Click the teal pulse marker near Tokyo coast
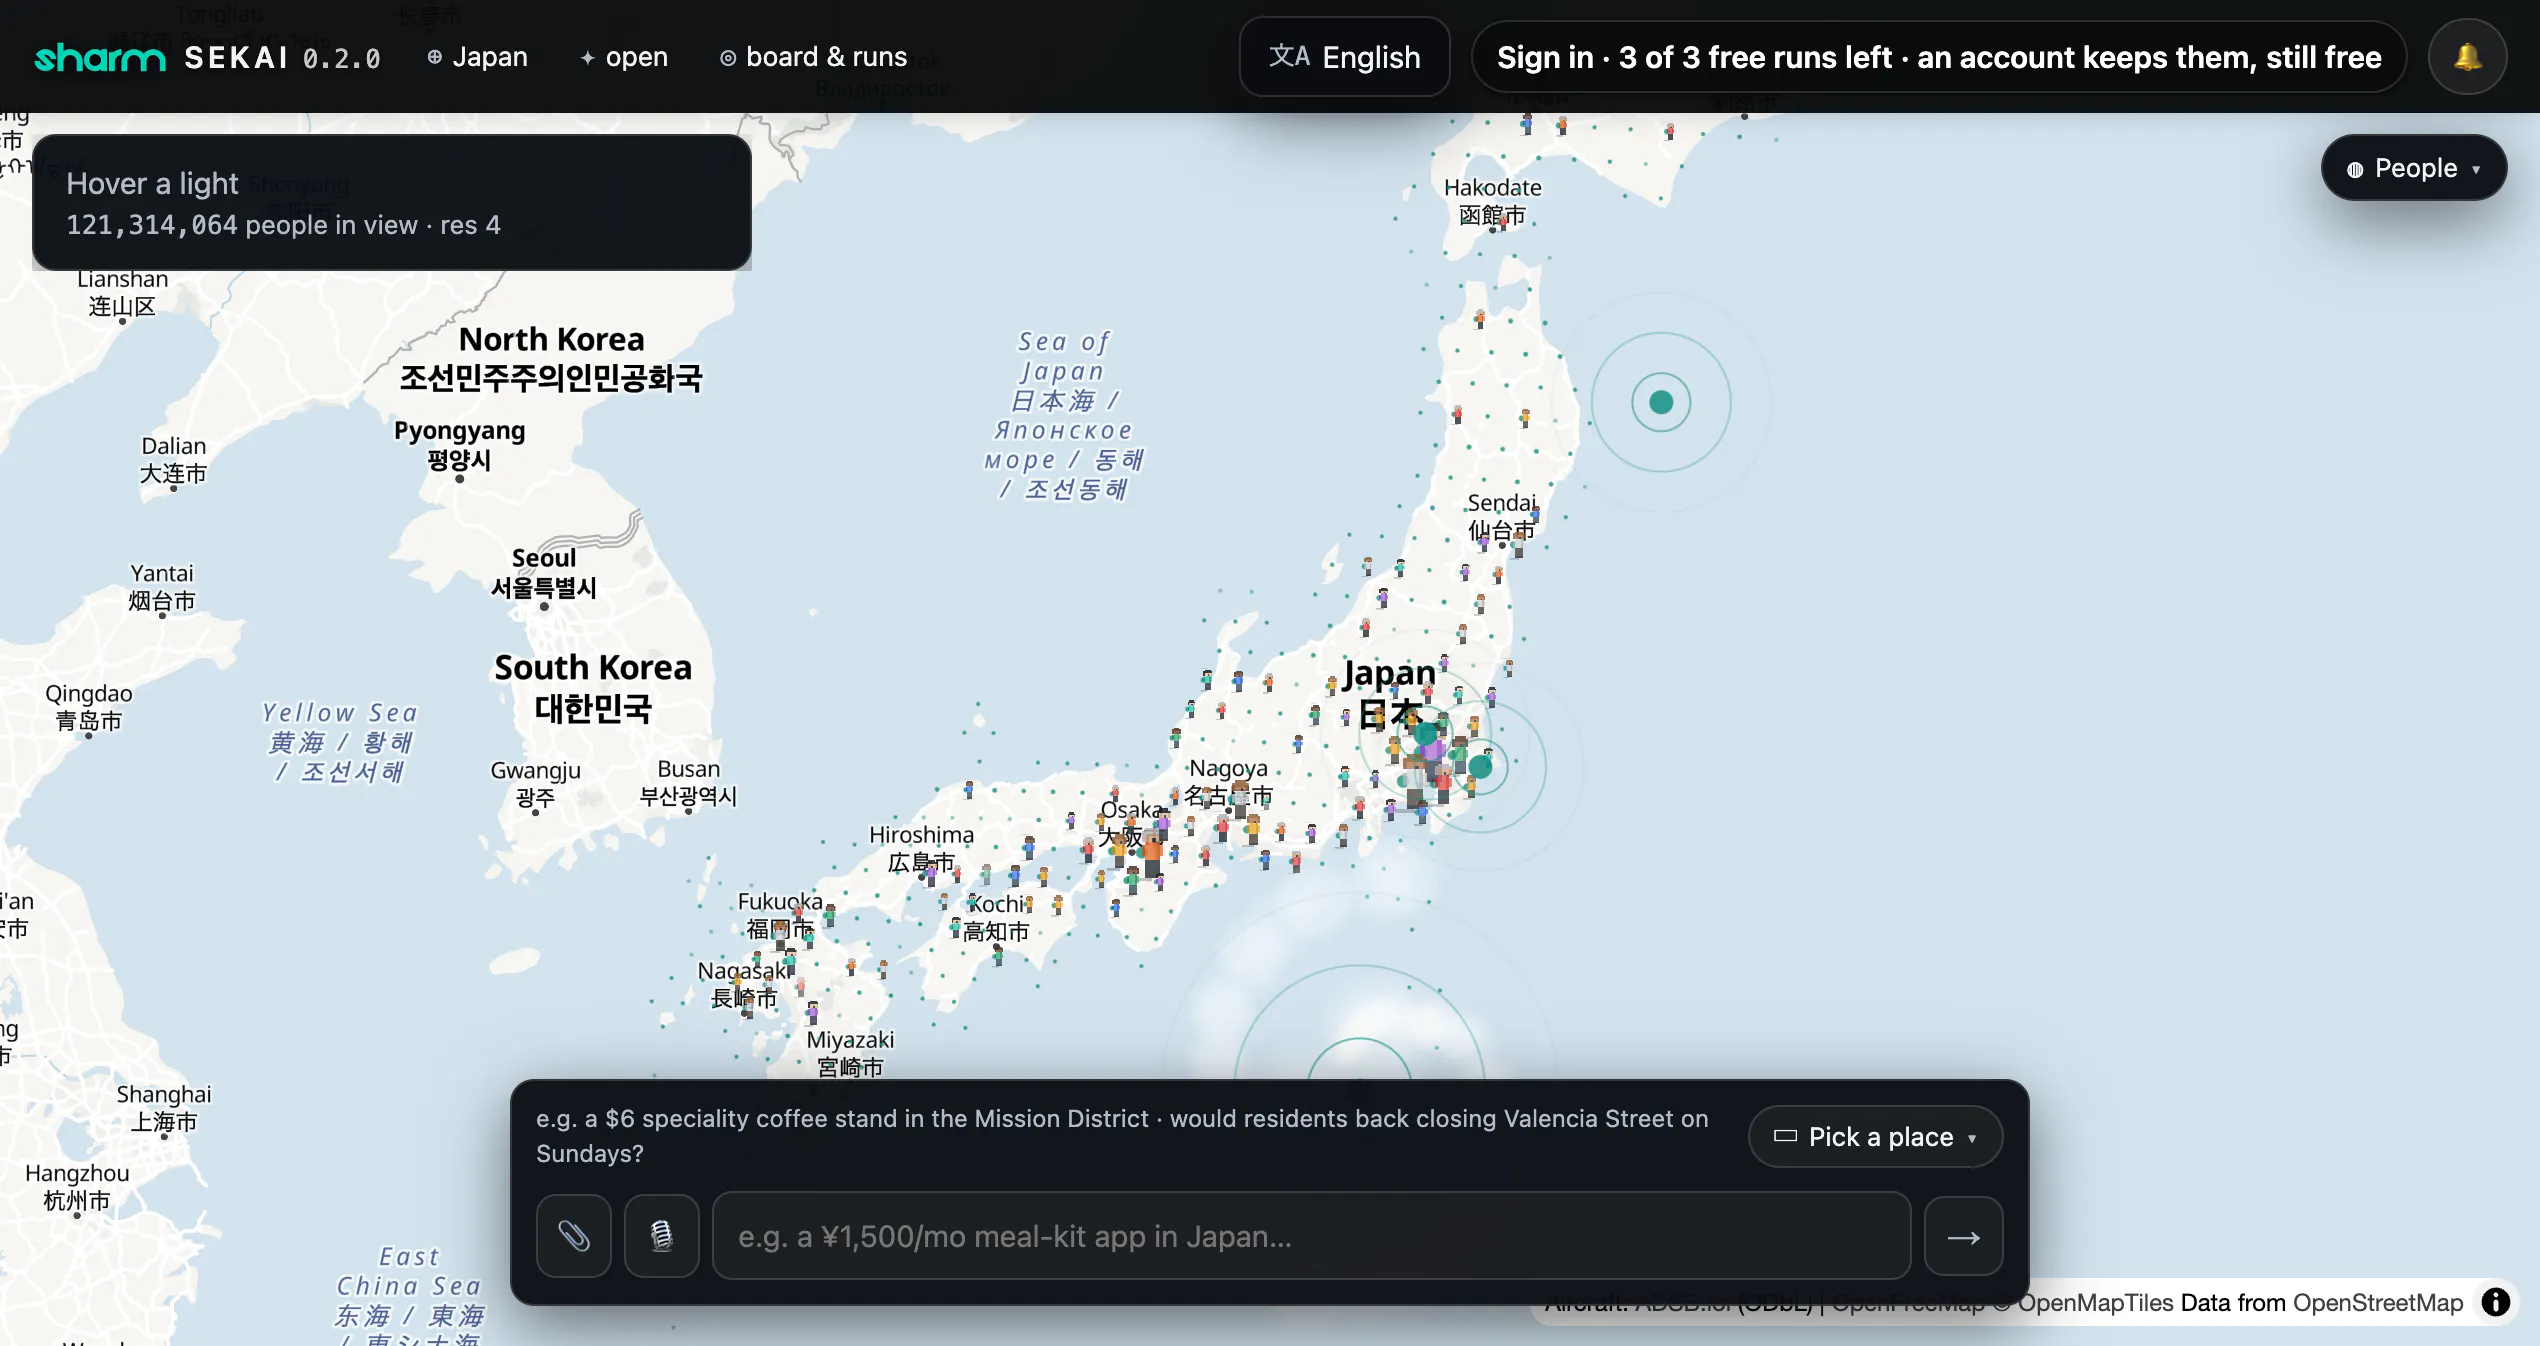This screenshot has width=2540, height=1346. 1480,767
